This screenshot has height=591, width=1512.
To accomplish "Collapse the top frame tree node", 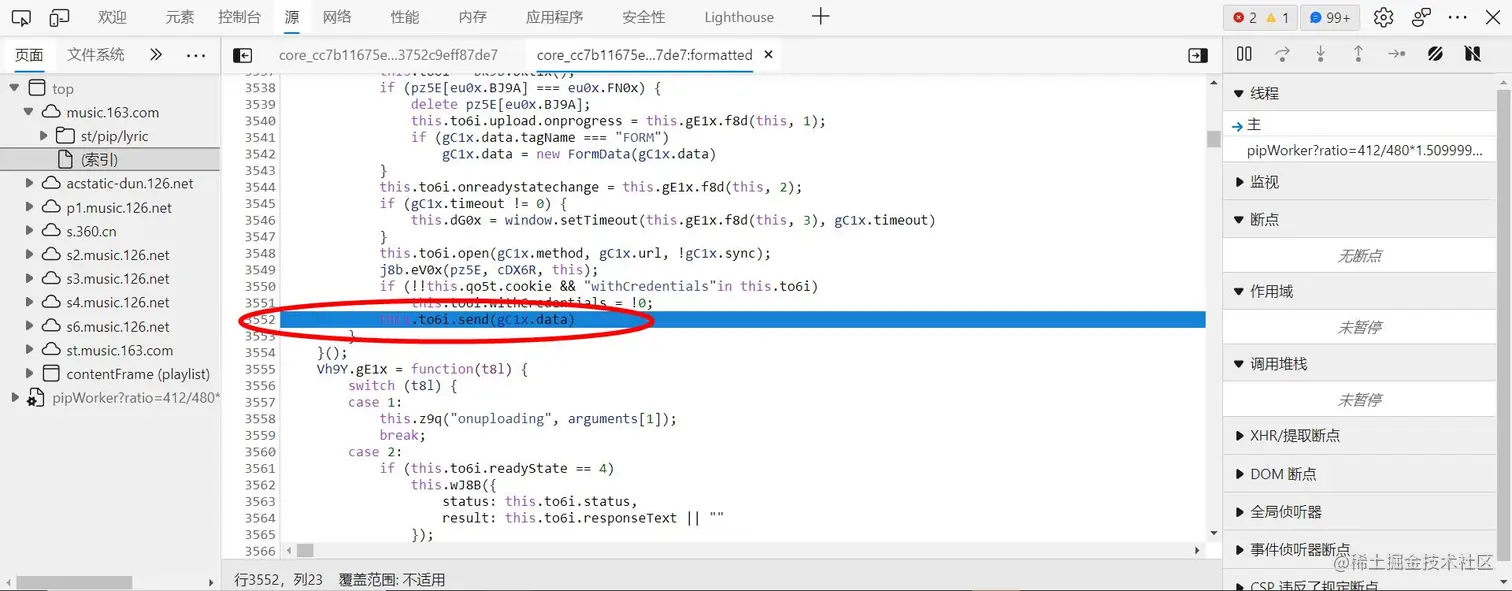I will tap(14, 88).
